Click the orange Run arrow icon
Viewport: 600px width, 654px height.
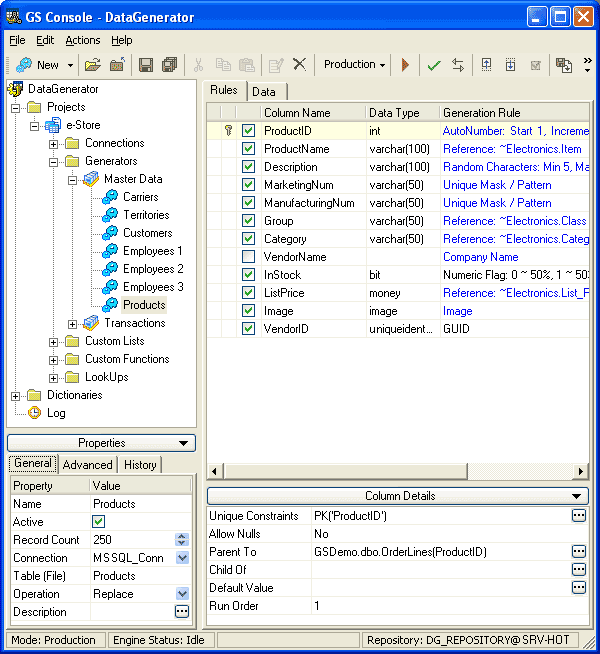tap(405, 65)
